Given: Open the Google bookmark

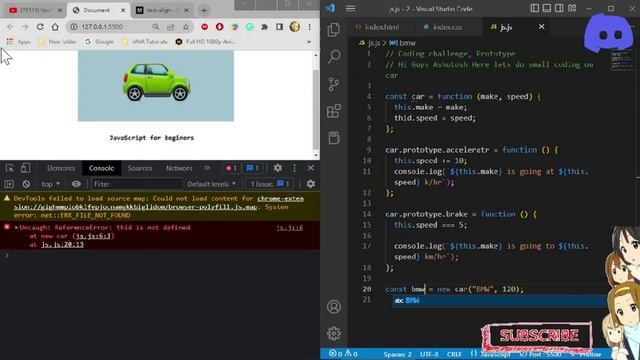Looking at the screenshot, I should (x=100, y=42).
